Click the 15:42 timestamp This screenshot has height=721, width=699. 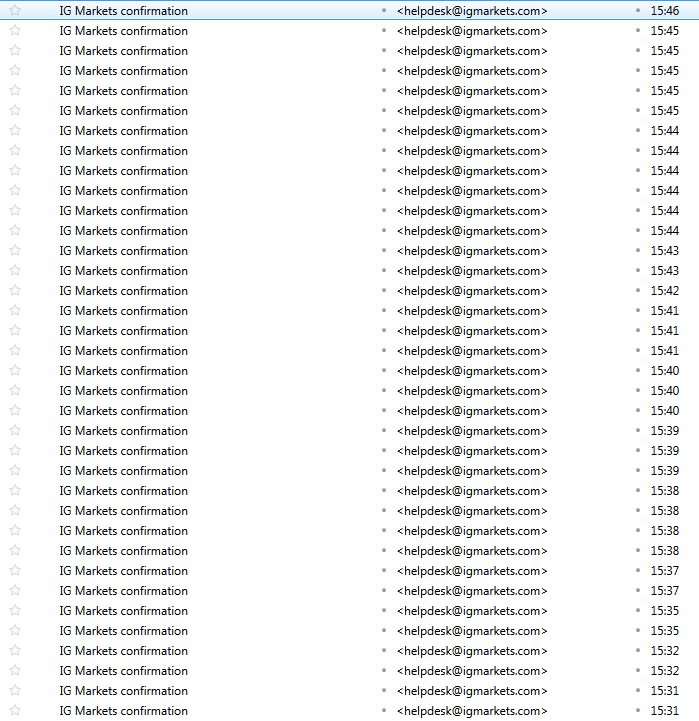point(665,291)
